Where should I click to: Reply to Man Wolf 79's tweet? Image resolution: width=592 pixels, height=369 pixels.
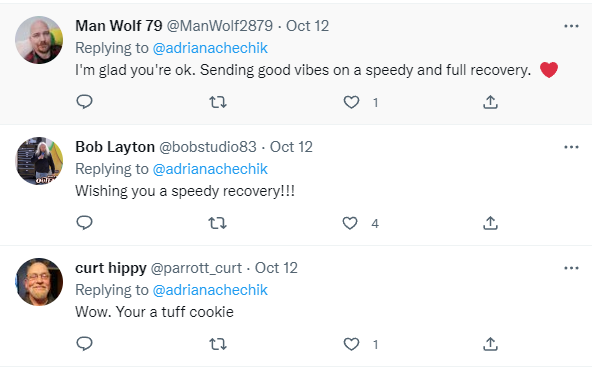(x=84, y=102)
